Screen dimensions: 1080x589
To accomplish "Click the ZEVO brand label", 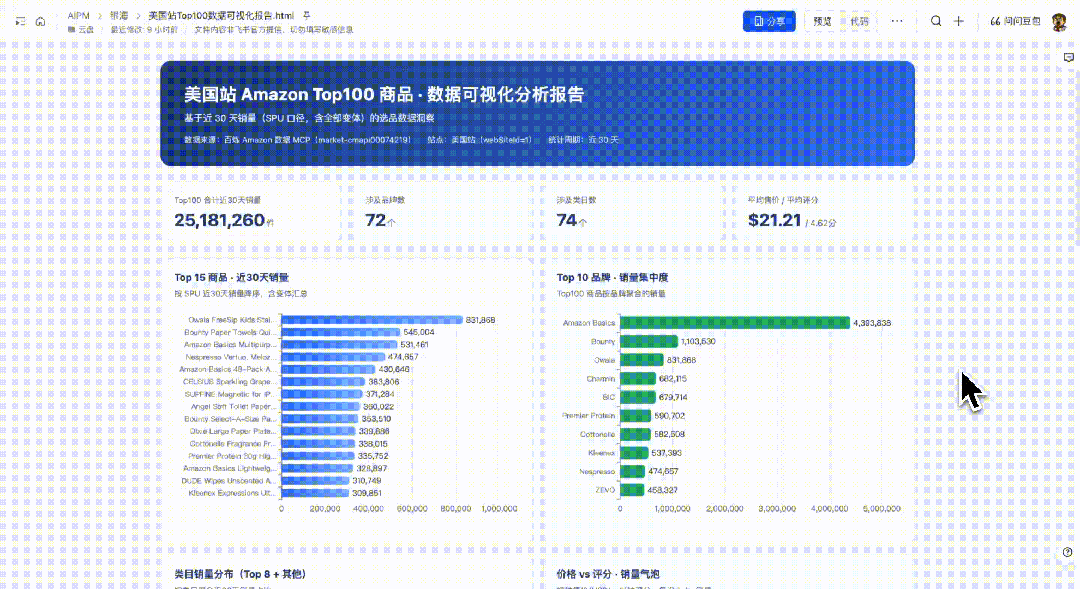I will 605,490.
